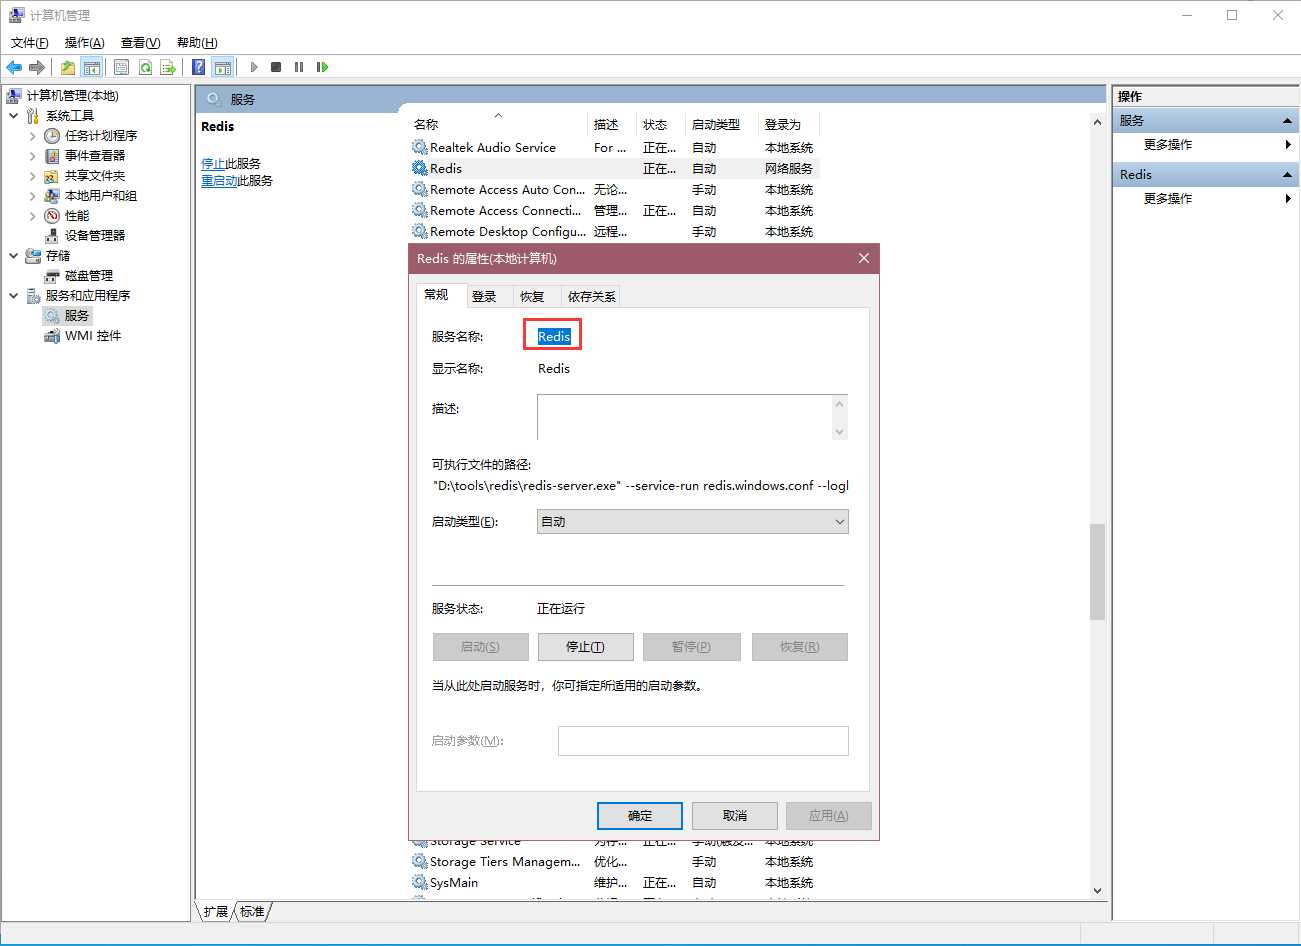Image resolution: width=1301 pixels, height=946 pixels.
Task: Click the 取消 button
Action: [735, 816]
